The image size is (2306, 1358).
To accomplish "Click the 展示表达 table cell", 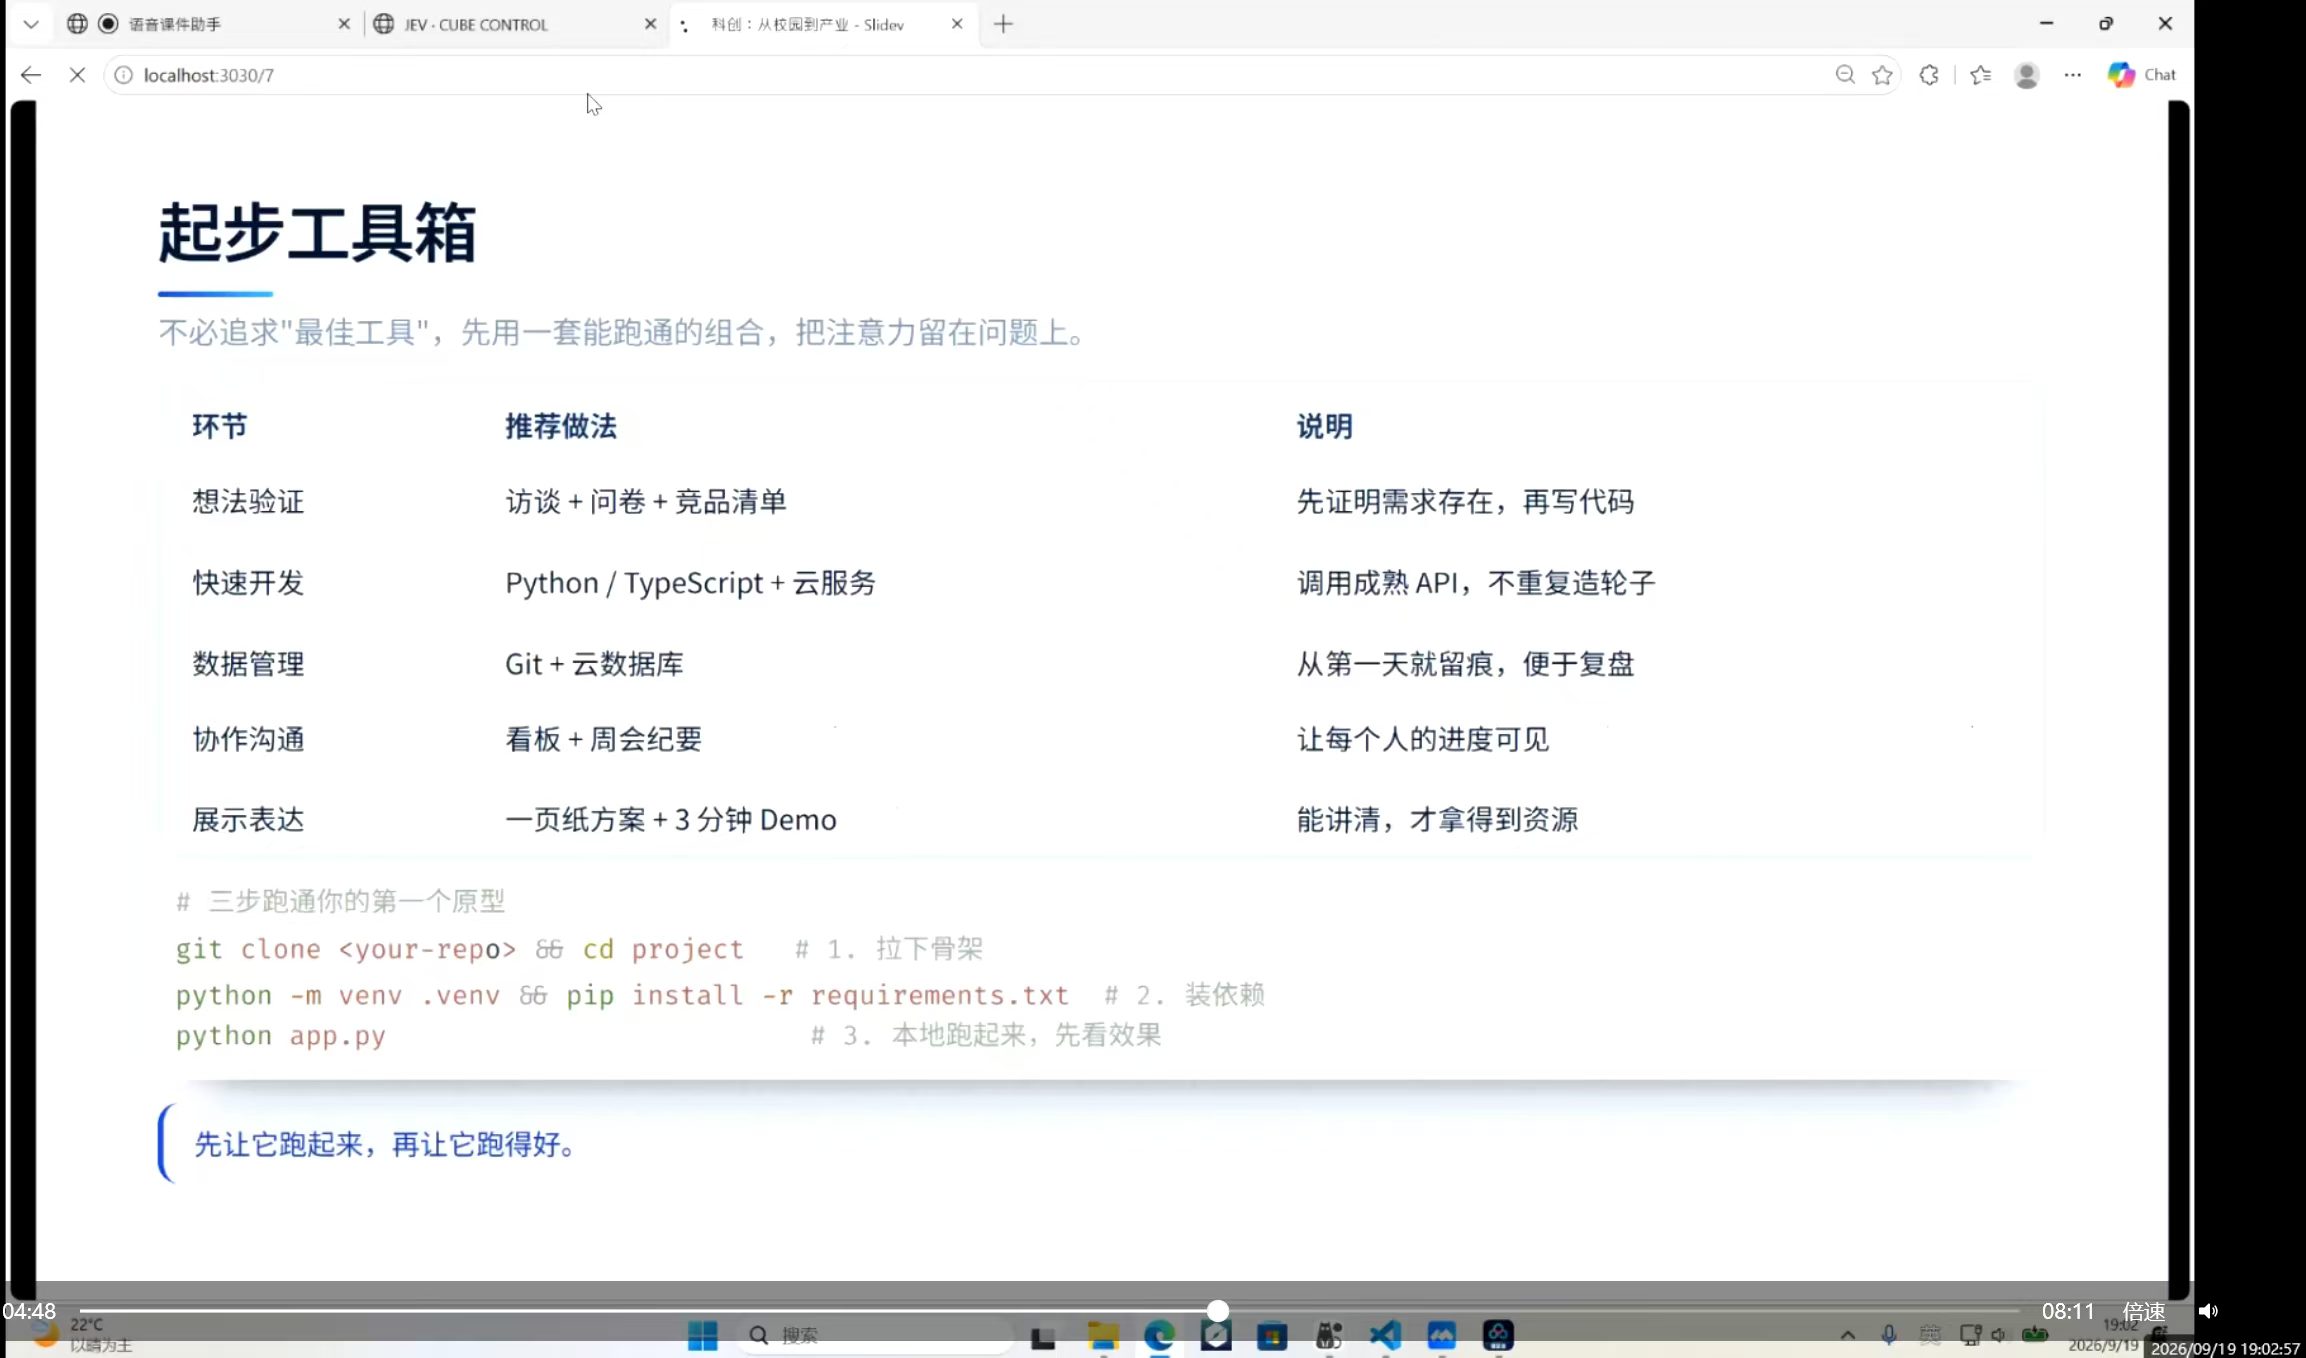I will (248, 820).
